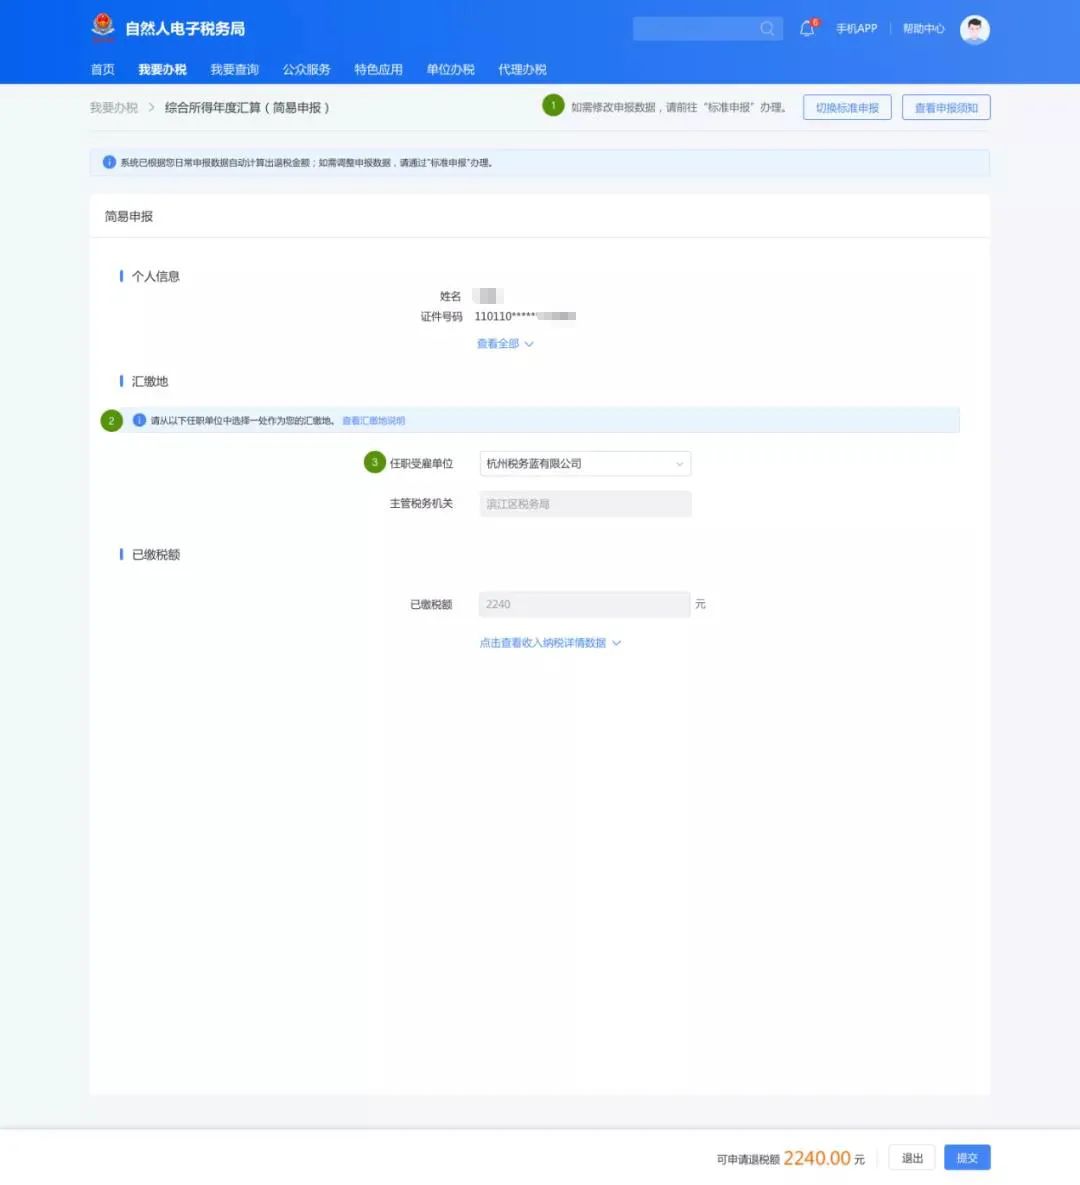
Task: Click 查看申报须知 button
Action: (946, 107)
